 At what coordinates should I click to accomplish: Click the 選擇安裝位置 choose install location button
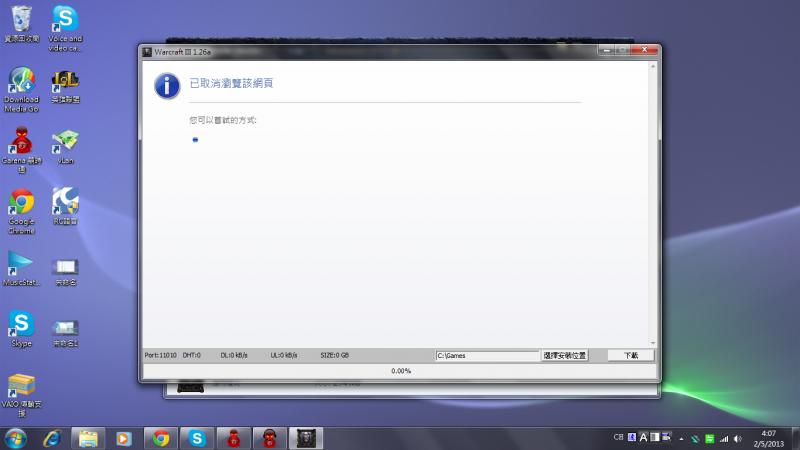[564, 356]
